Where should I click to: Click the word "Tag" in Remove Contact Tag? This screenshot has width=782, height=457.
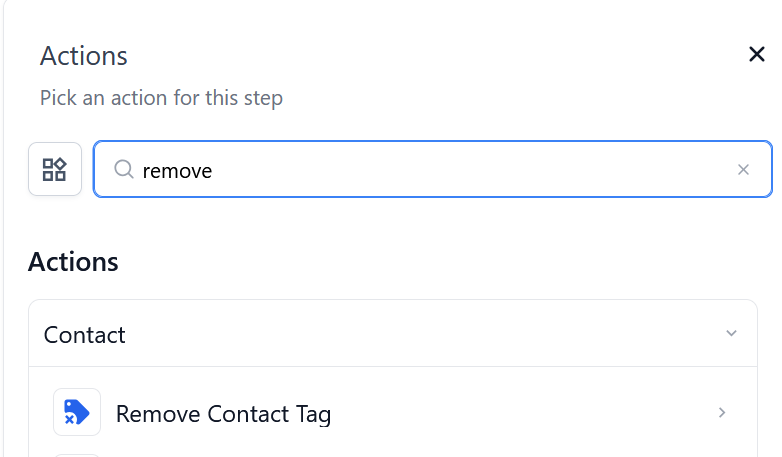point(312,414)
